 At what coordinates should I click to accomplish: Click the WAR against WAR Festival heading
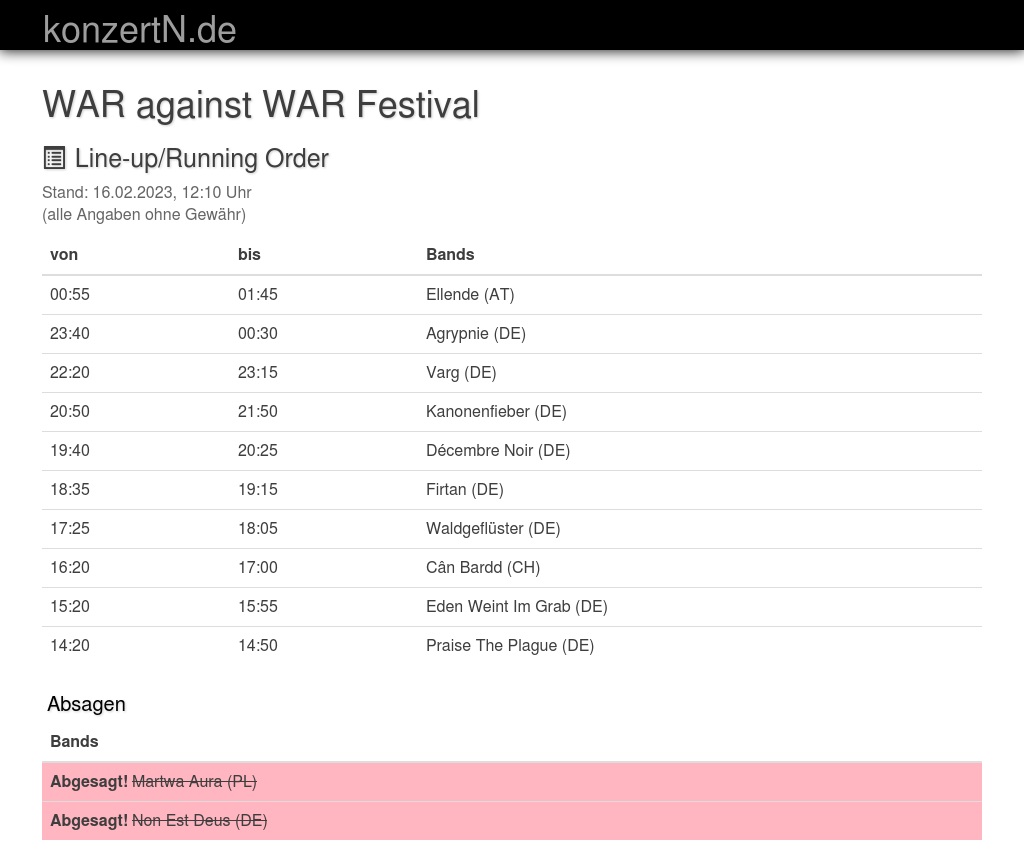260,104
